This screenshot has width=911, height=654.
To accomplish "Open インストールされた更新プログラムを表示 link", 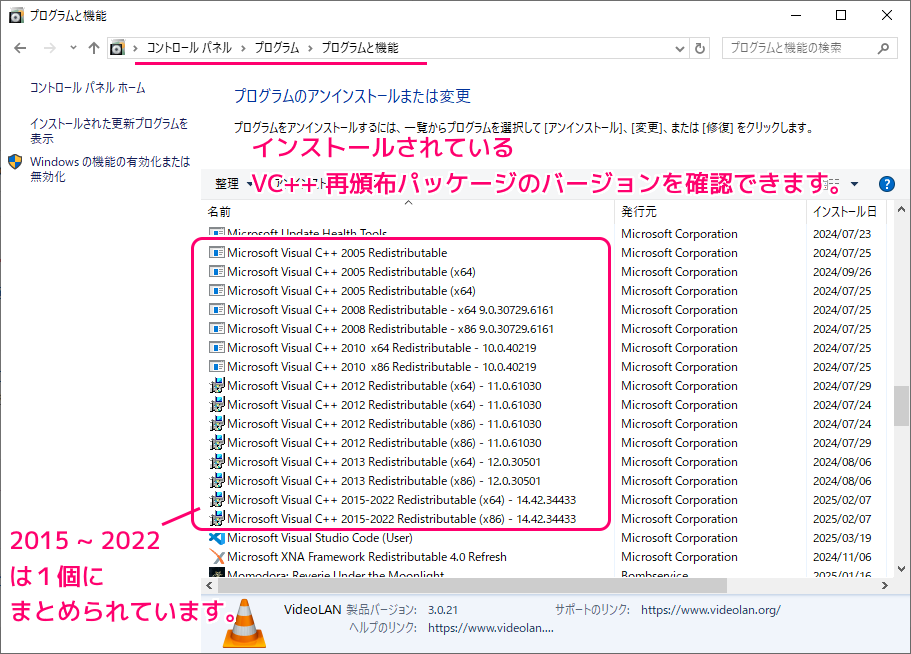I will coord(109,131).
